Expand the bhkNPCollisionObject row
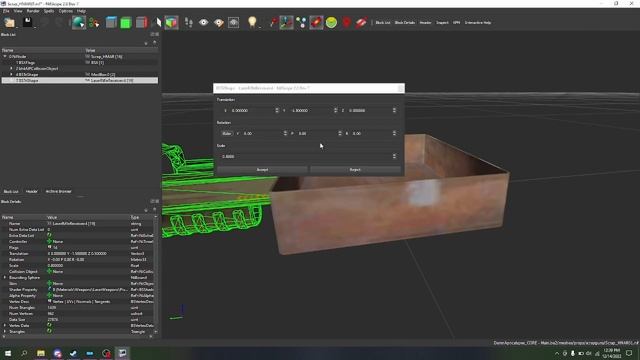The image size is (640, 360). 11,69
